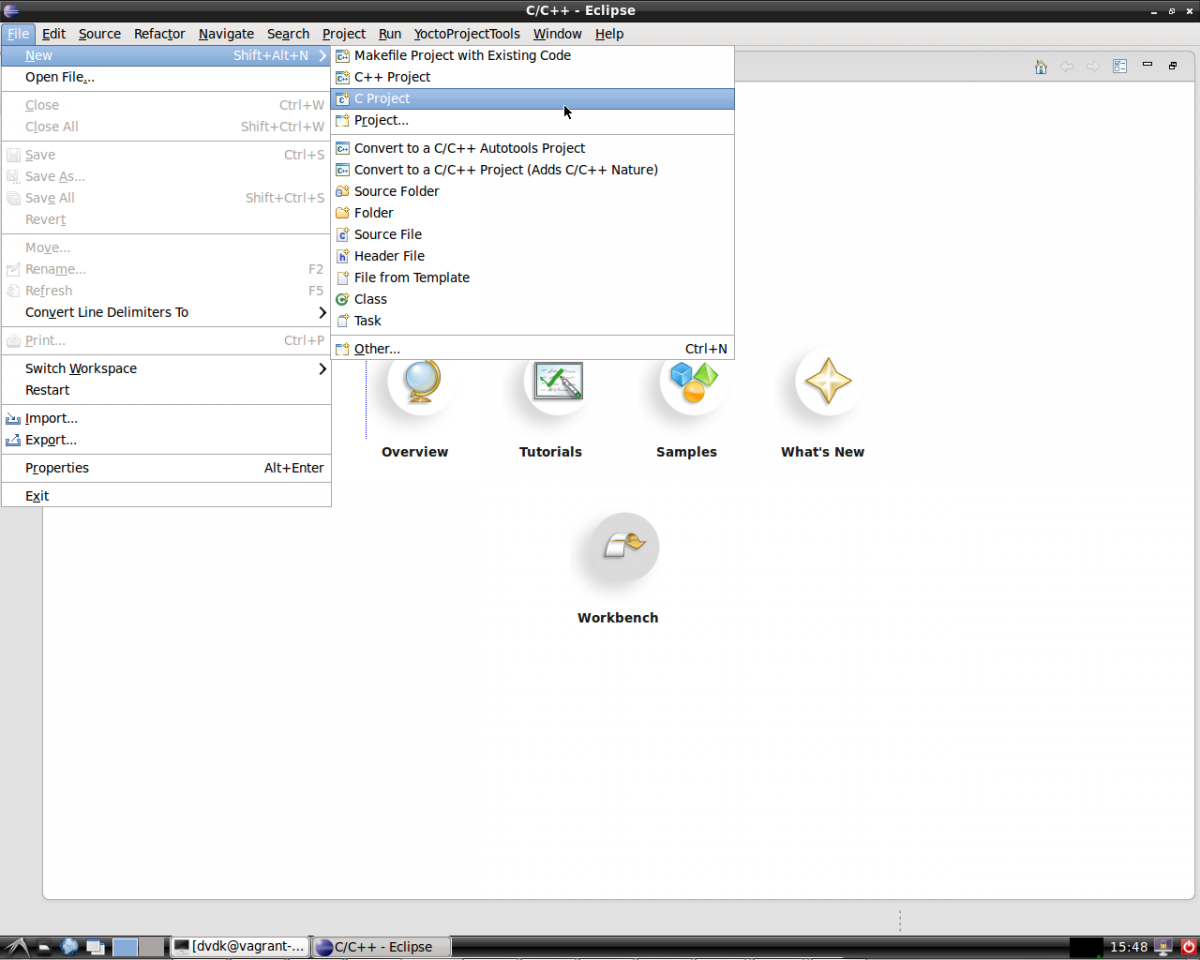Screen dimensions: 1200x960
Task: Open the Tutorials icon on Welcome page
Action: pos(557,381)
